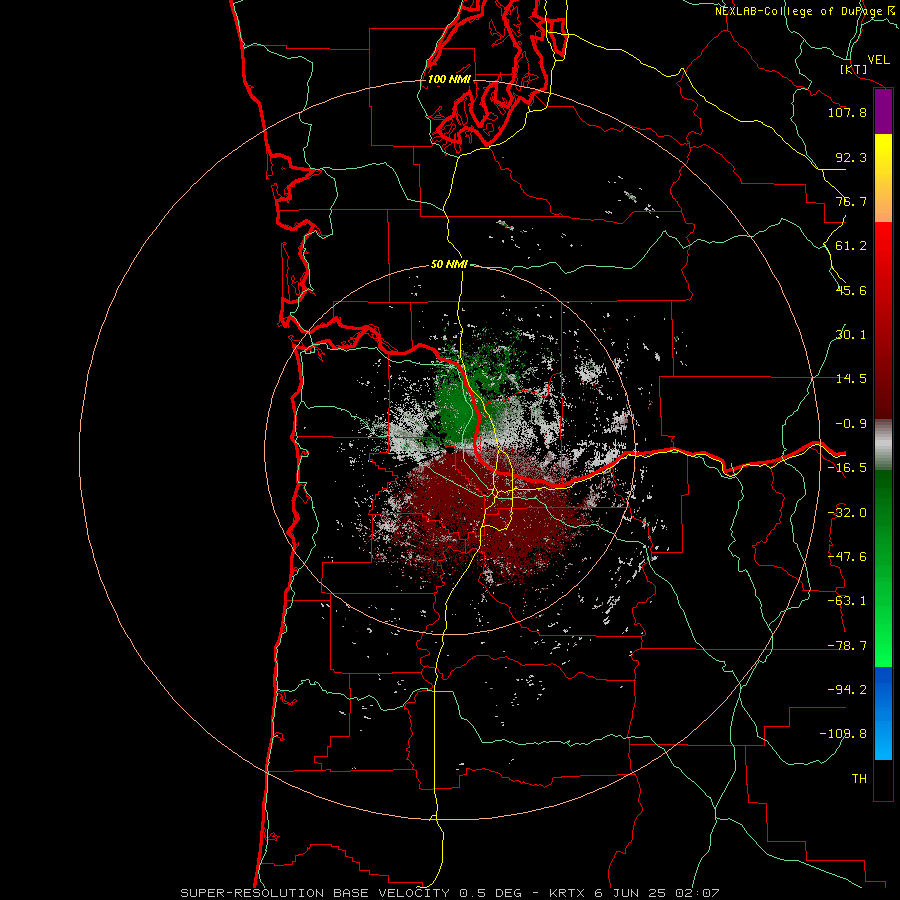Click the -109.8 velocity scale value
900x900 pixels.
843,734
